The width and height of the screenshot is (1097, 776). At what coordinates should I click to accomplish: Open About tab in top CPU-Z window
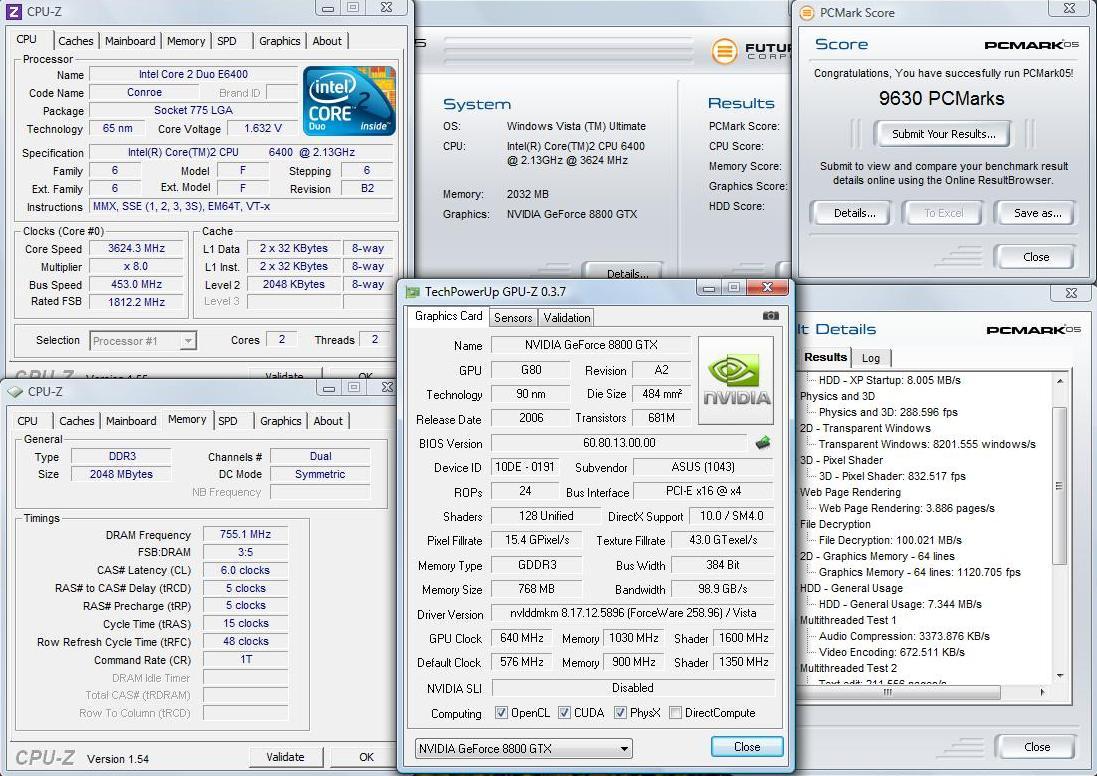click(327, 41)
